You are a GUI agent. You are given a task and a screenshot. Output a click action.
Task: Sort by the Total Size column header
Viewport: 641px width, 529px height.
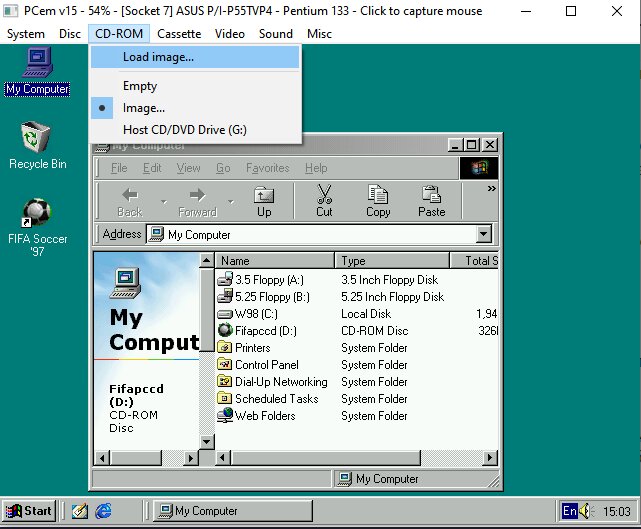click(x=474, y=260)
